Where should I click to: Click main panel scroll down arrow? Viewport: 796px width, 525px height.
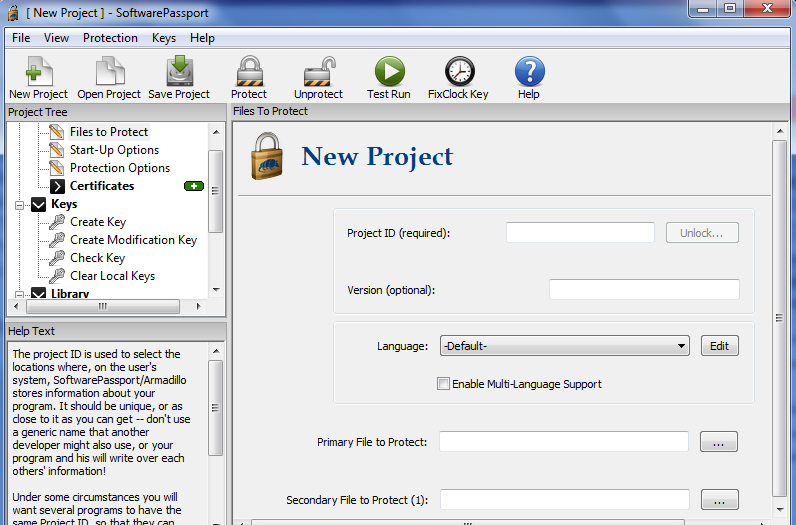point(780,509)
